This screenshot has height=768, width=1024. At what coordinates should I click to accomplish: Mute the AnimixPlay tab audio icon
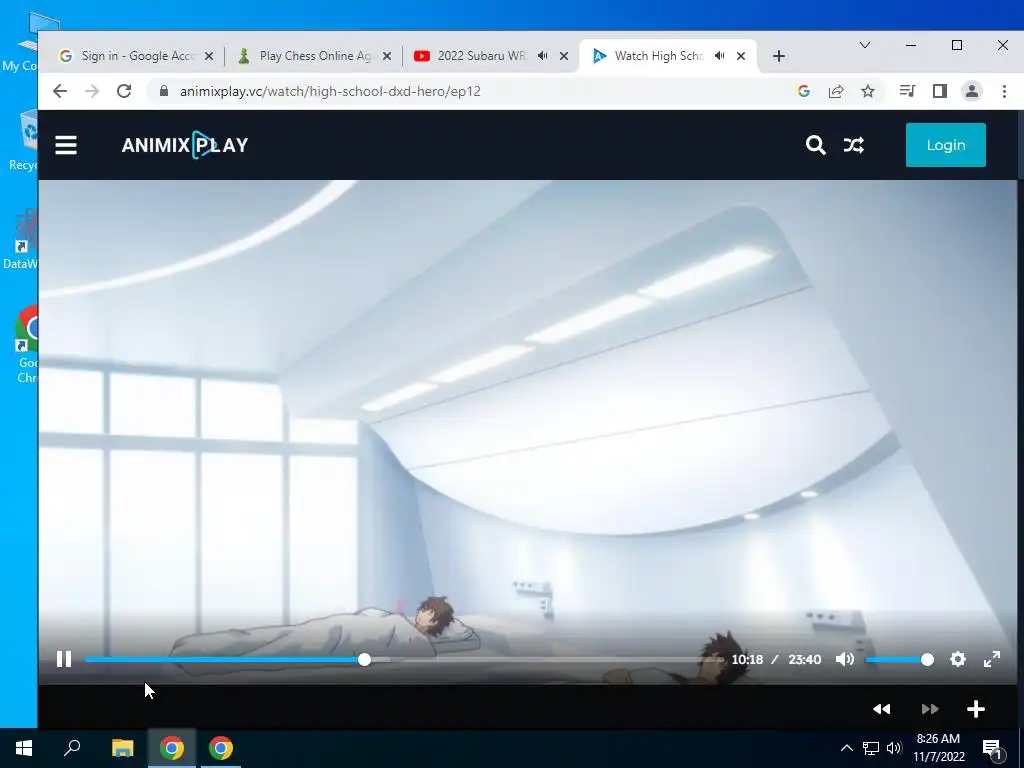[x=720, y=56]
